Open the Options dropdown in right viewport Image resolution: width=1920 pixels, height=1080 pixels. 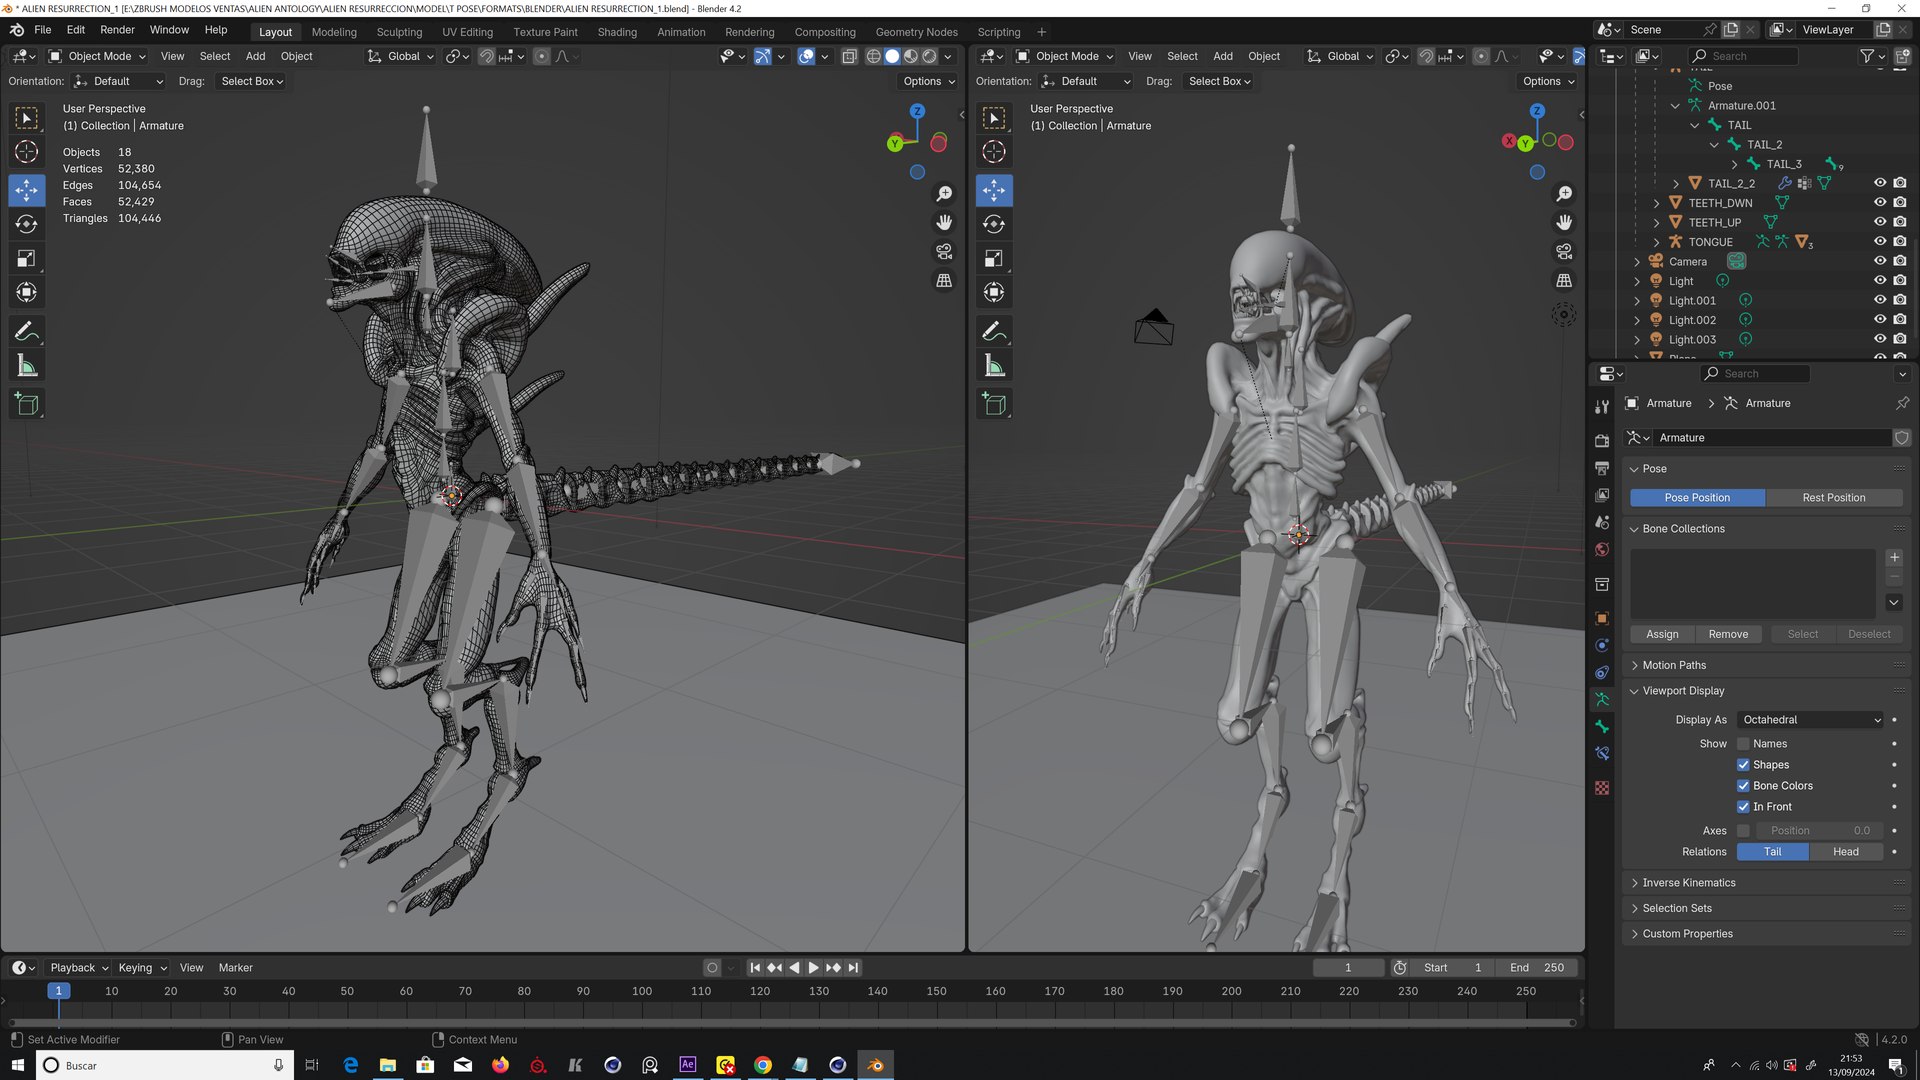click(x=1548, y=81)
